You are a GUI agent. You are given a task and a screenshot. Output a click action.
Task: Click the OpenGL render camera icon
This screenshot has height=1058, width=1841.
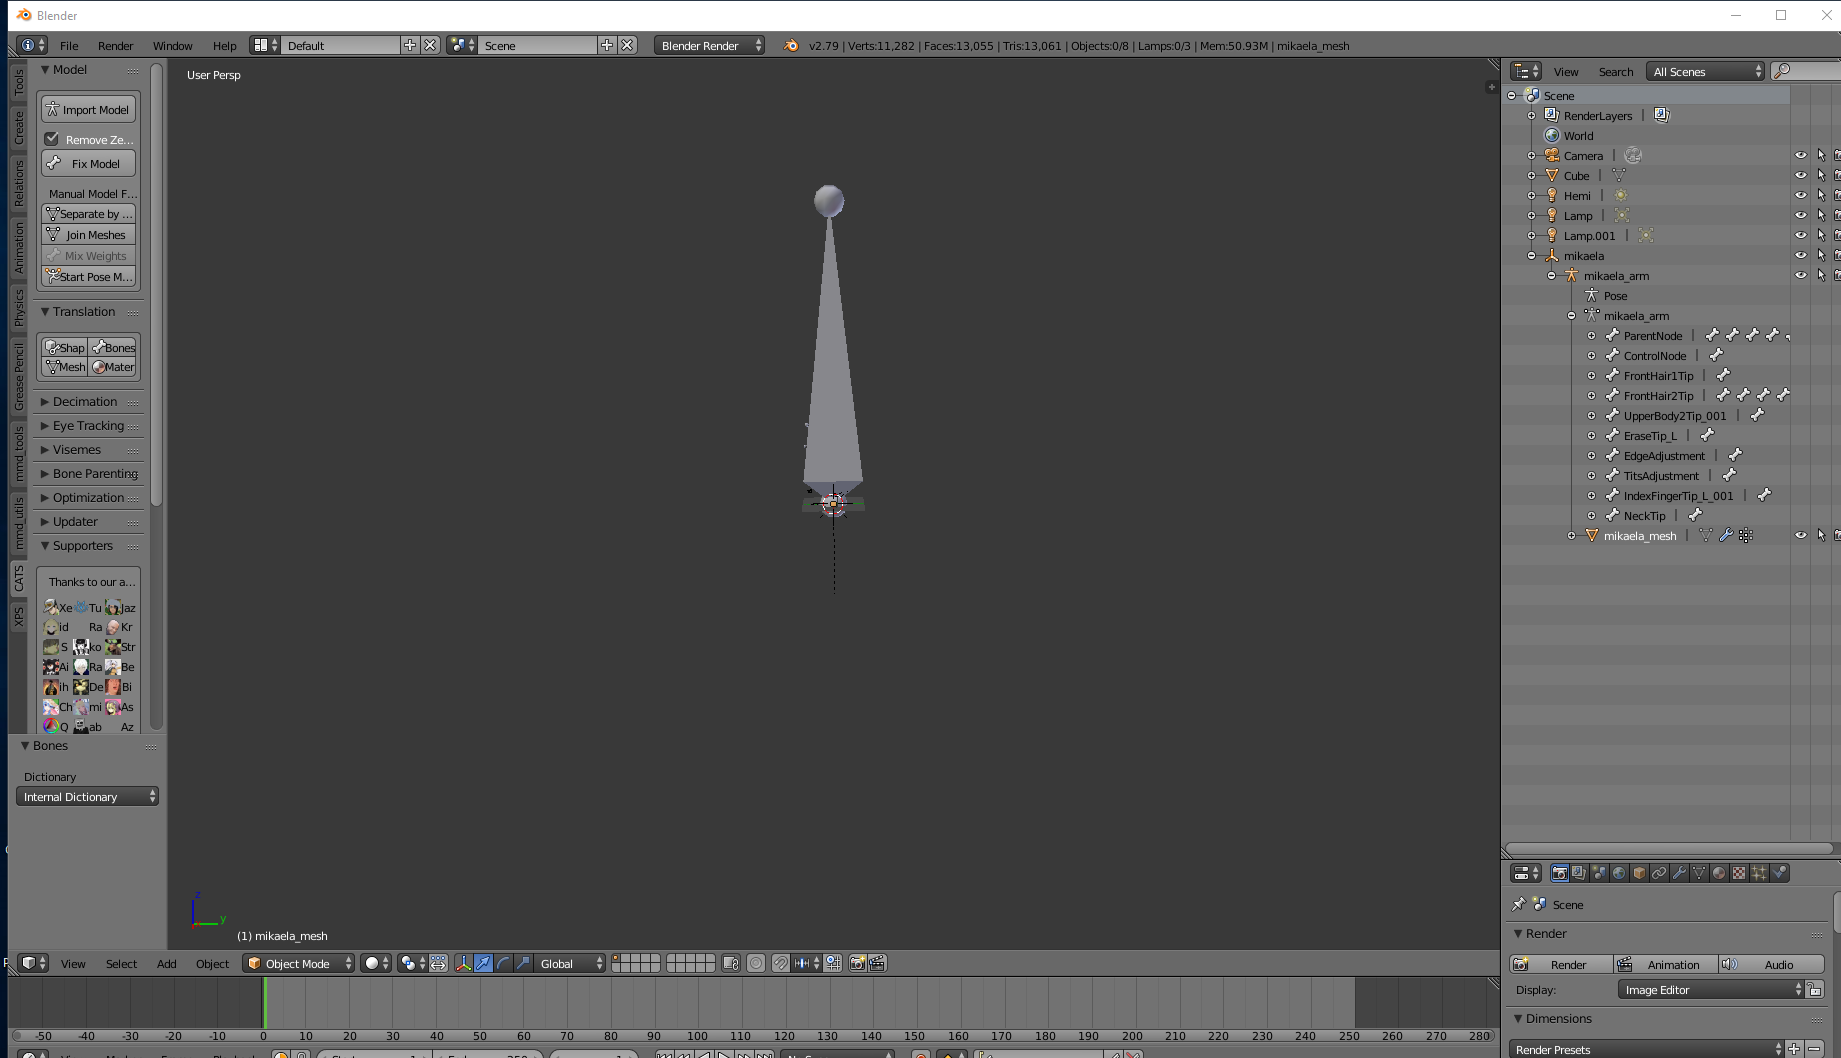click(x=857, y=963)
